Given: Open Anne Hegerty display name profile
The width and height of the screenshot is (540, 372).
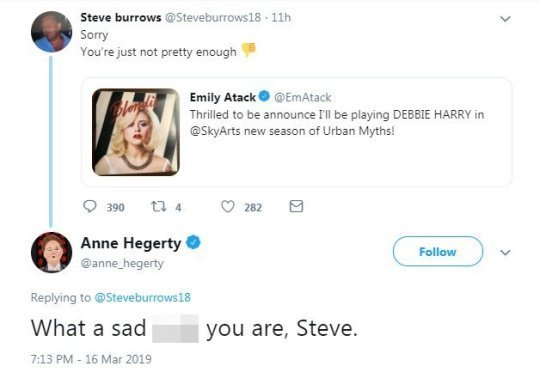Looking at the screenshot, I should tap(131, 243).
